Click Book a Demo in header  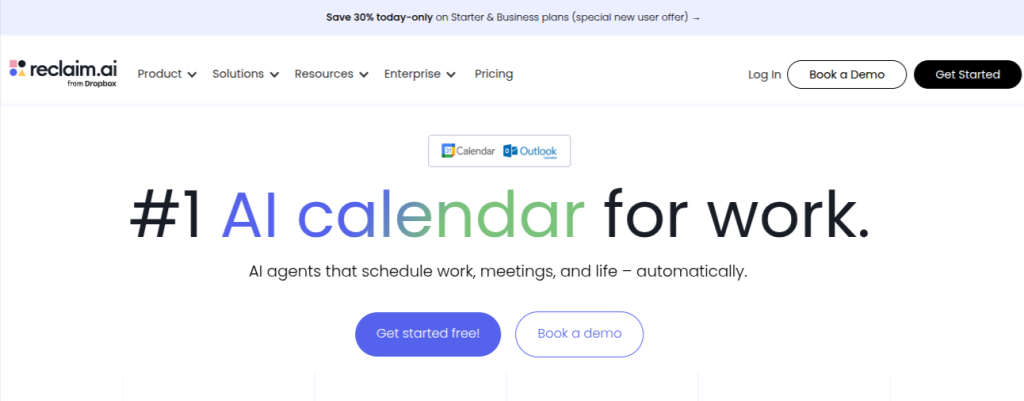pos(847,74)
